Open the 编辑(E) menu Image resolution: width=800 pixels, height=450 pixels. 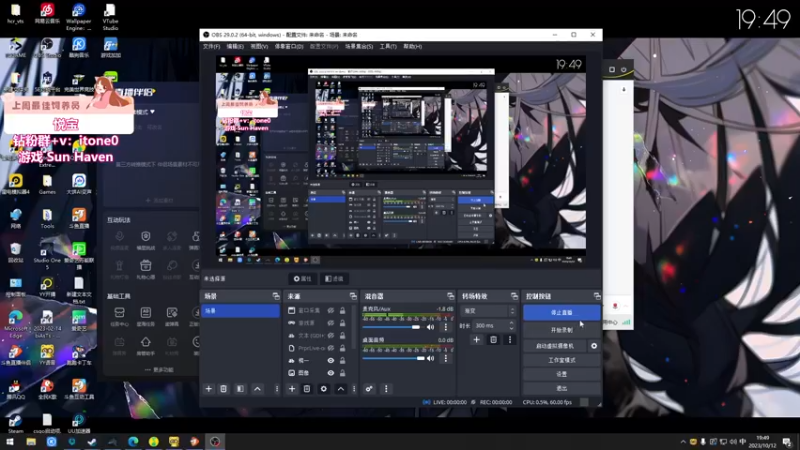tap(235, 46)
